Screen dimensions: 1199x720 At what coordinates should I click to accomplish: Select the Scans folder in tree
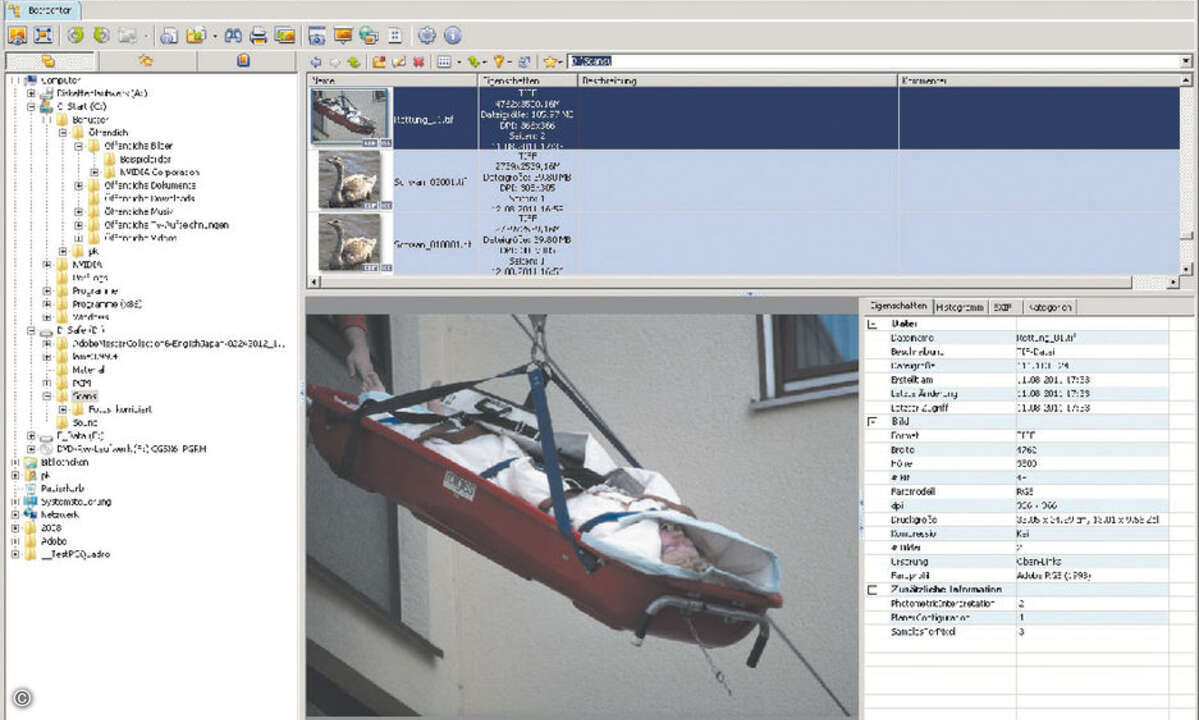84,396
